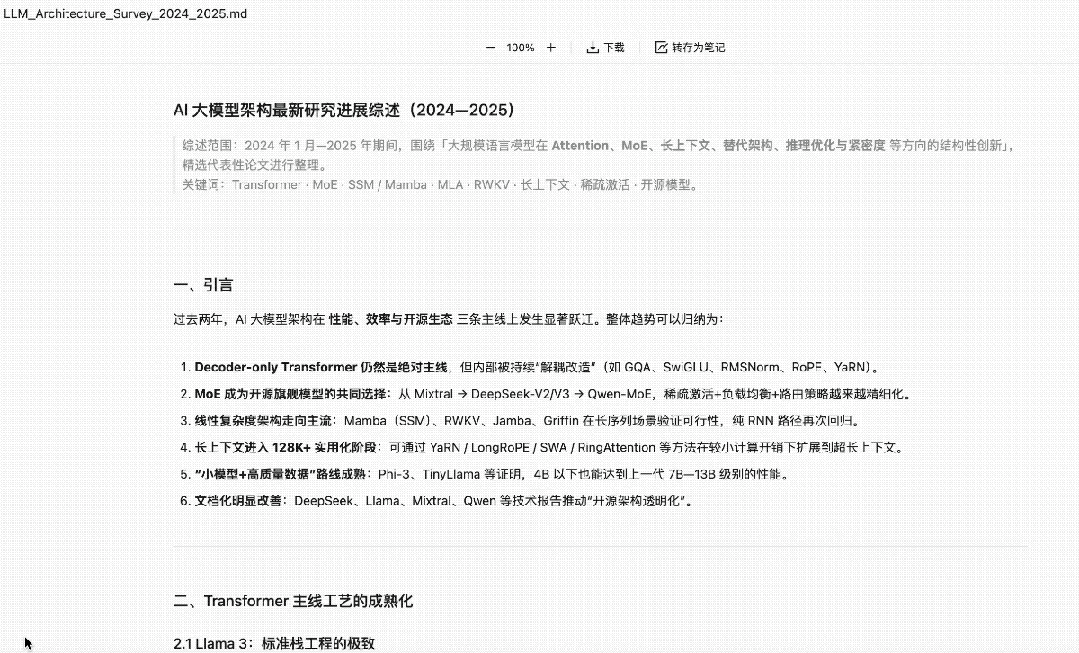This screenshot has height=653, width=1079.
Task: Zoom out with the minus icon
Action: point(490,47)
